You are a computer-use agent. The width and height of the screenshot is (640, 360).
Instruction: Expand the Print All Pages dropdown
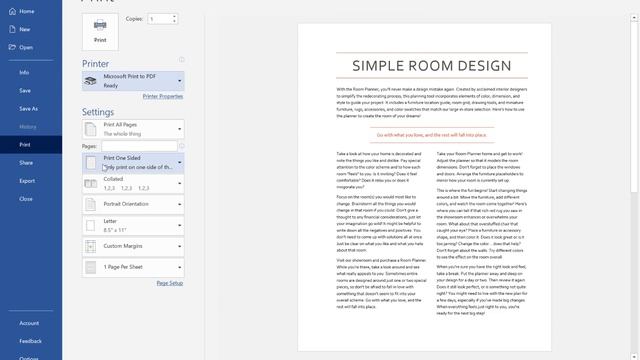(x=133, y=129)
